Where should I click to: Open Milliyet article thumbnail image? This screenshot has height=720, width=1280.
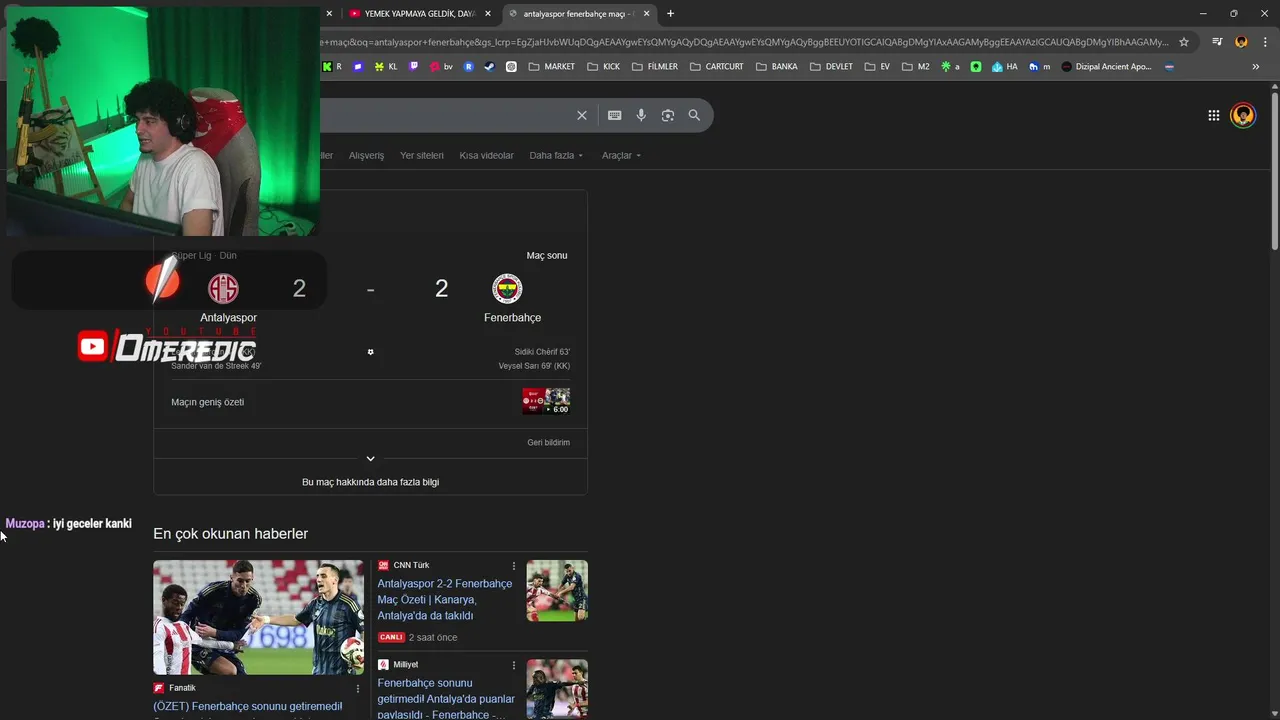point(557,689)
